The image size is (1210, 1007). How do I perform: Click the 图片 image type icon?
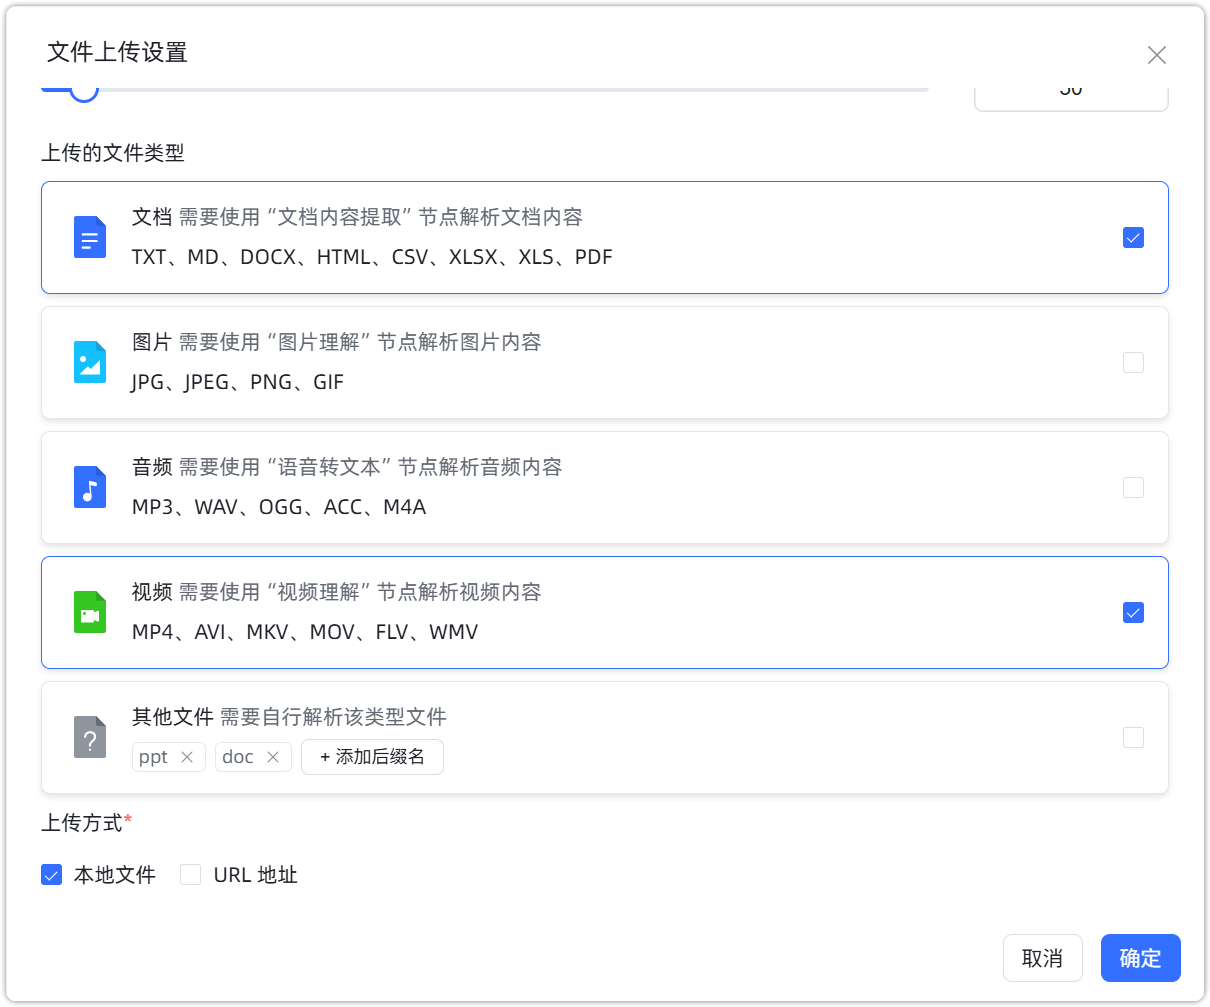89,362
